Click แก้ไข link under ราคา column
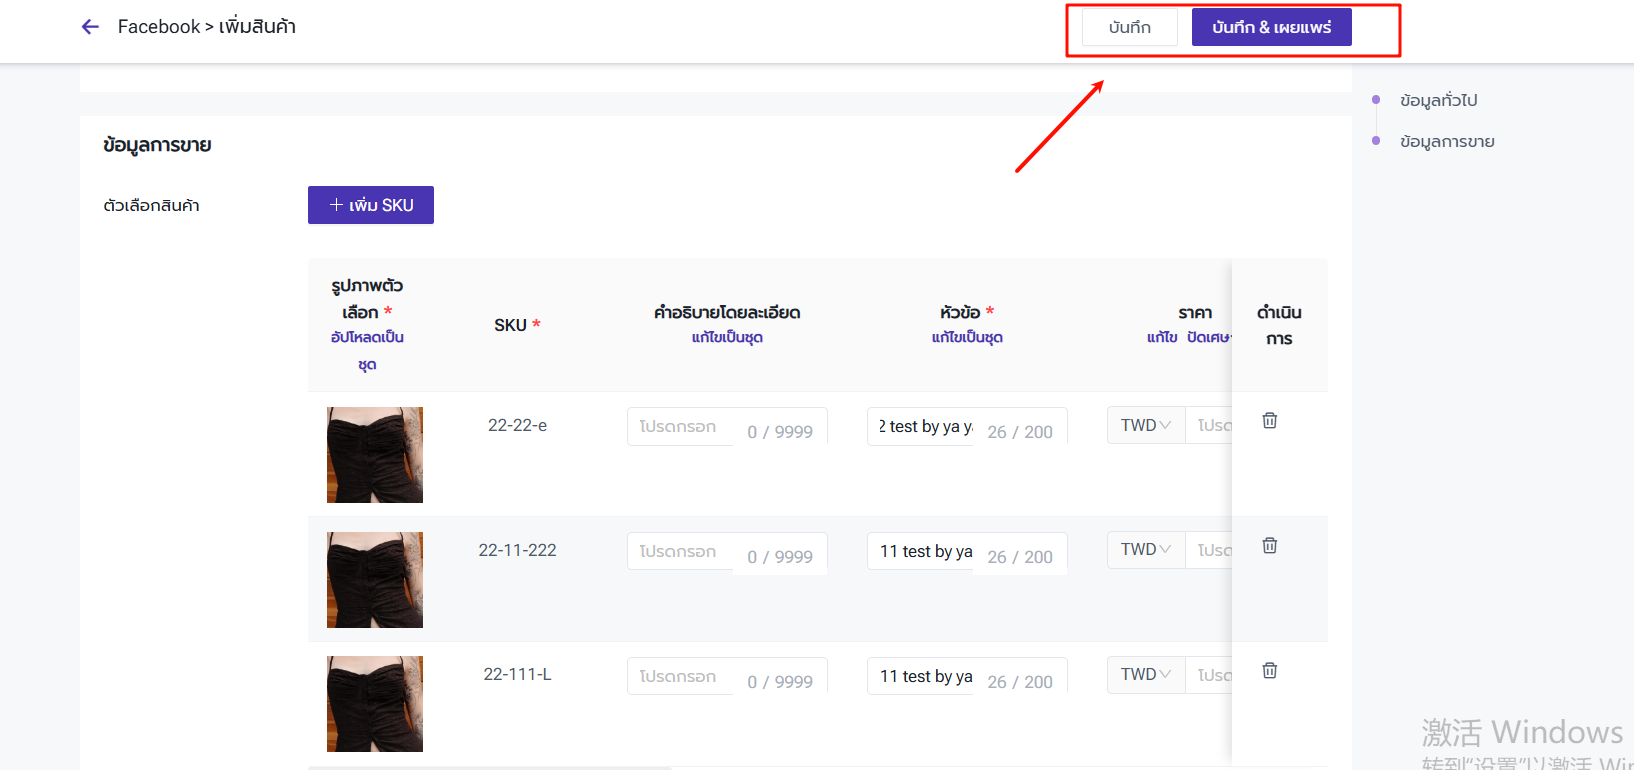Image resolution: width=1634 pixels, height=770 pixels. 1161,338
